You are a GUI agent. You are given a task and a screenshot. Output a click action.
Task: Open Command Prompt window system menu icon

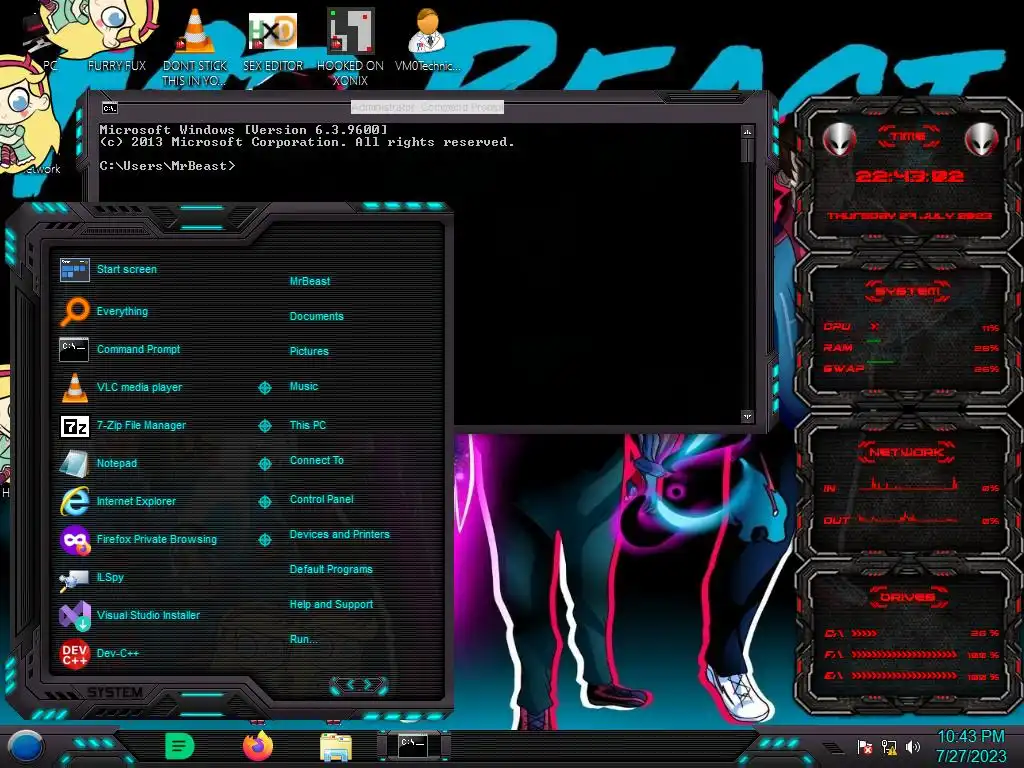[110, 108]
